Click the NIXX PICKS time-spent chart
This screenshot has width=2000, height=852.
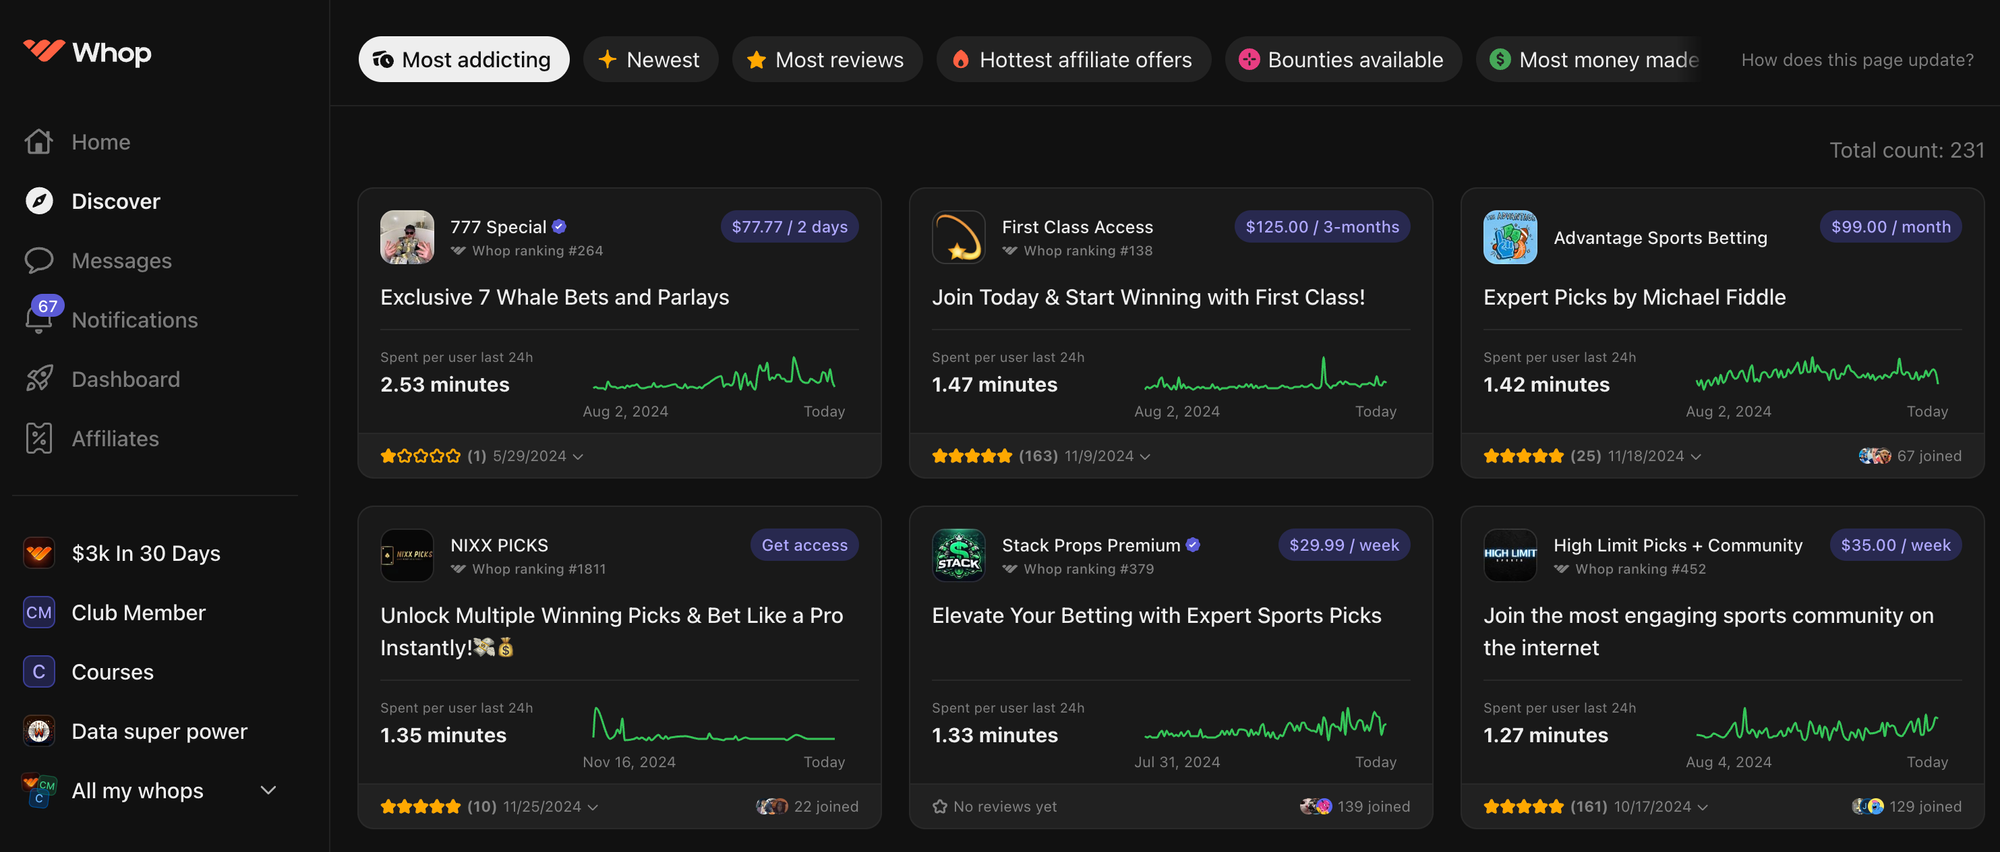(714, 726)
